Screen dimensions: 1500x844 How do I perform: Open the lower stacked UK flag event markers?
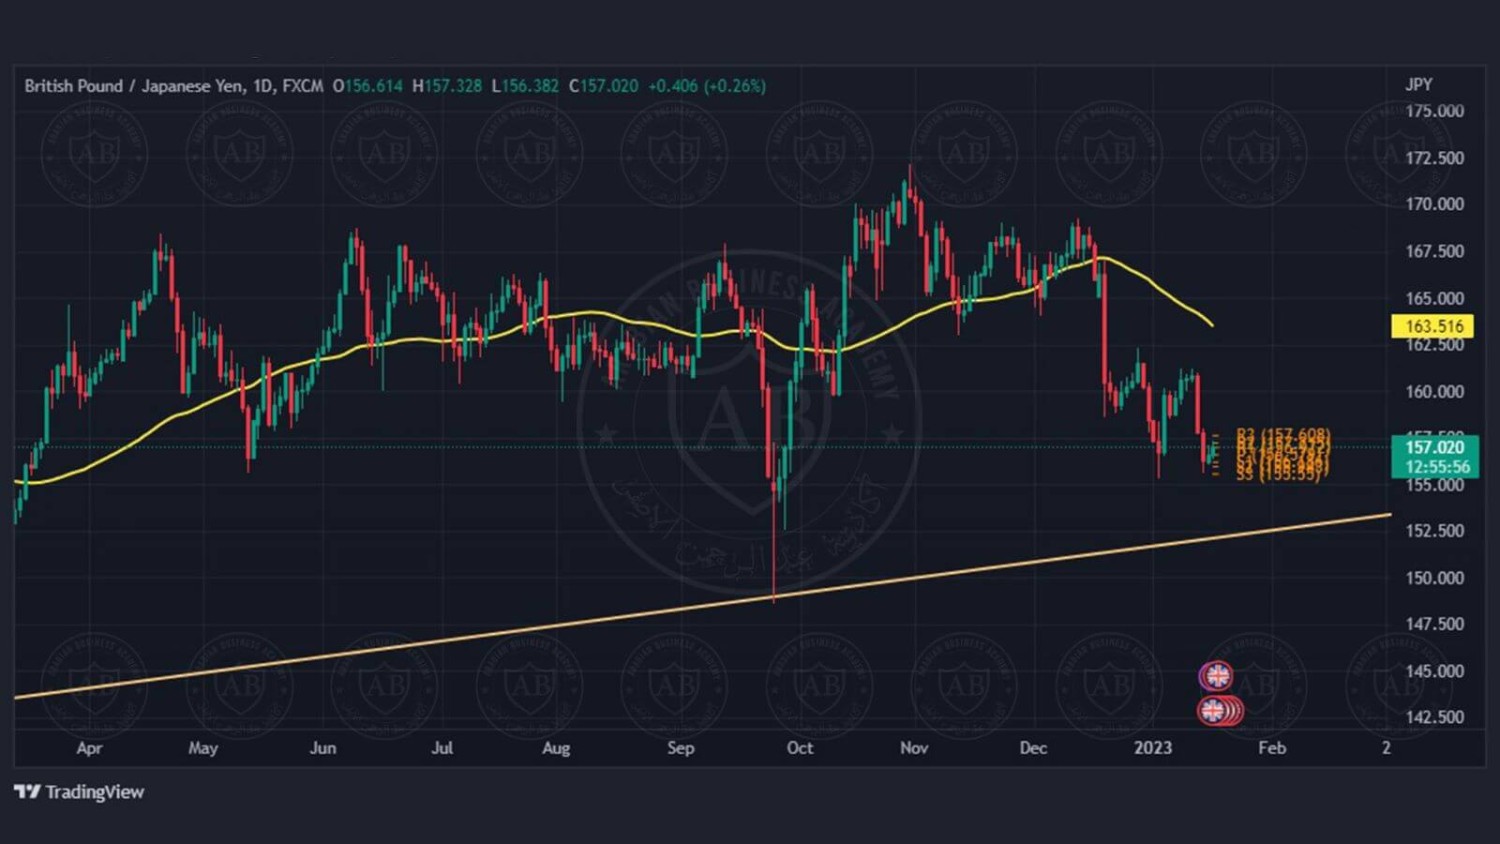click(1217, 711)
